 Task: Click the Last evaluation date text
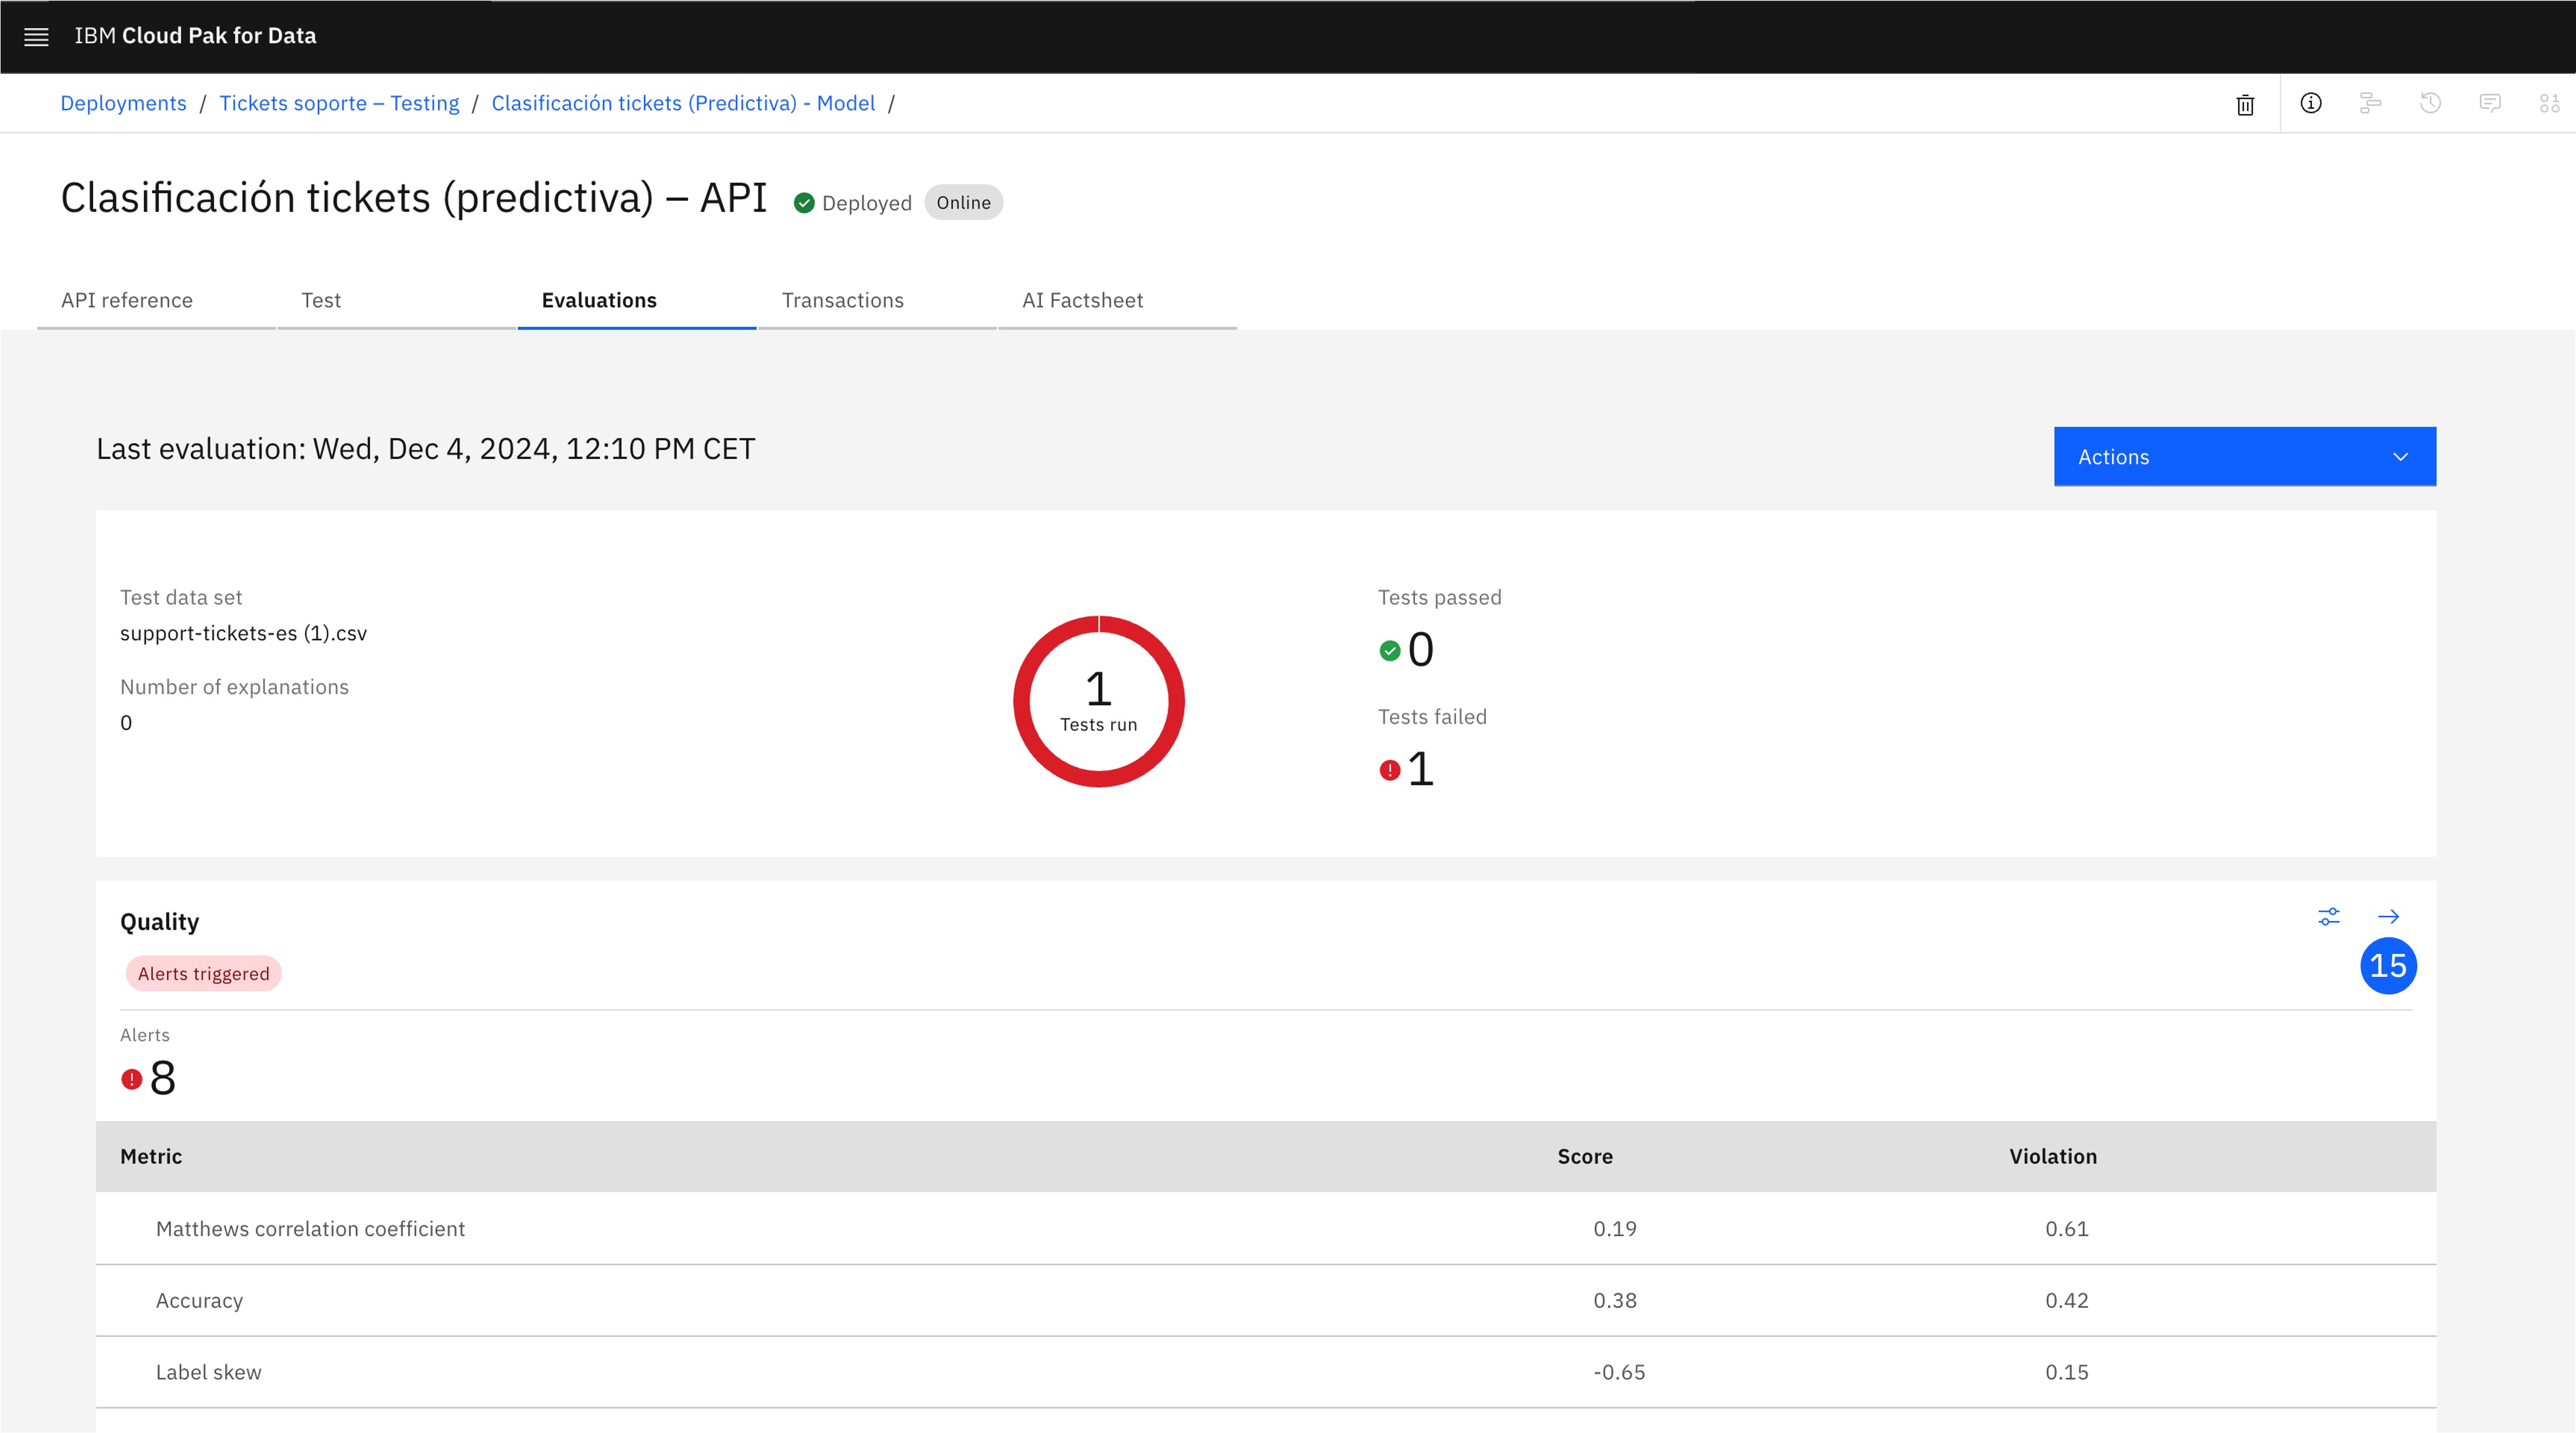pos(425,449)
